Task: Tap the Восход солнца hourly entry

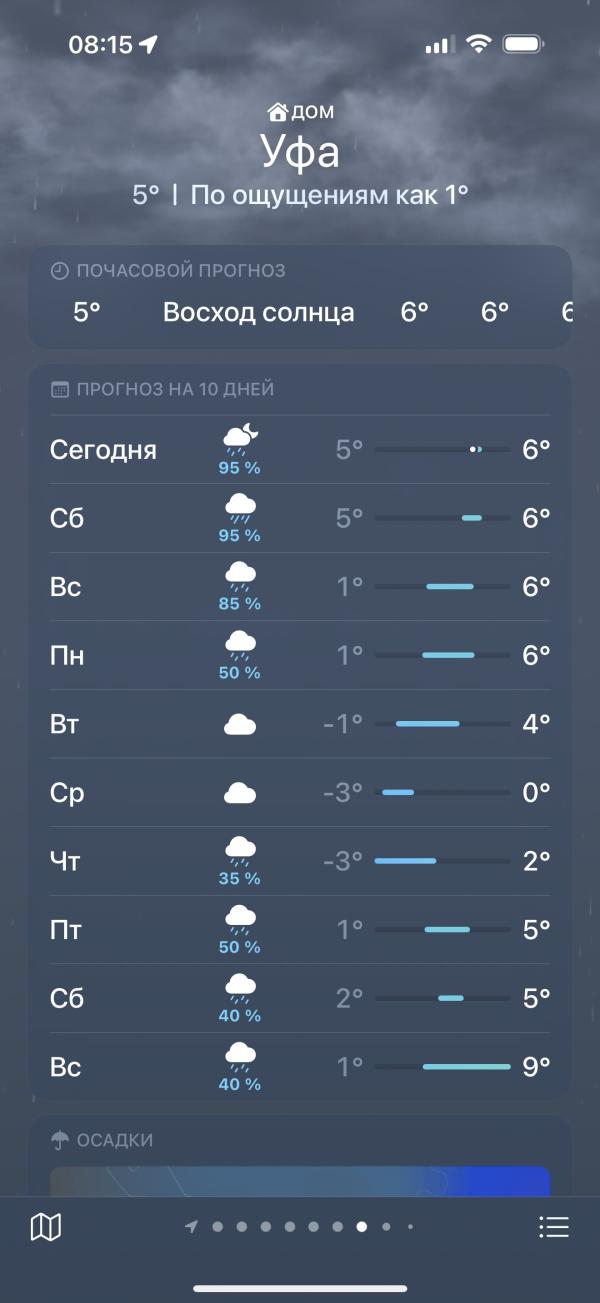Action: (x=258, y=312)
